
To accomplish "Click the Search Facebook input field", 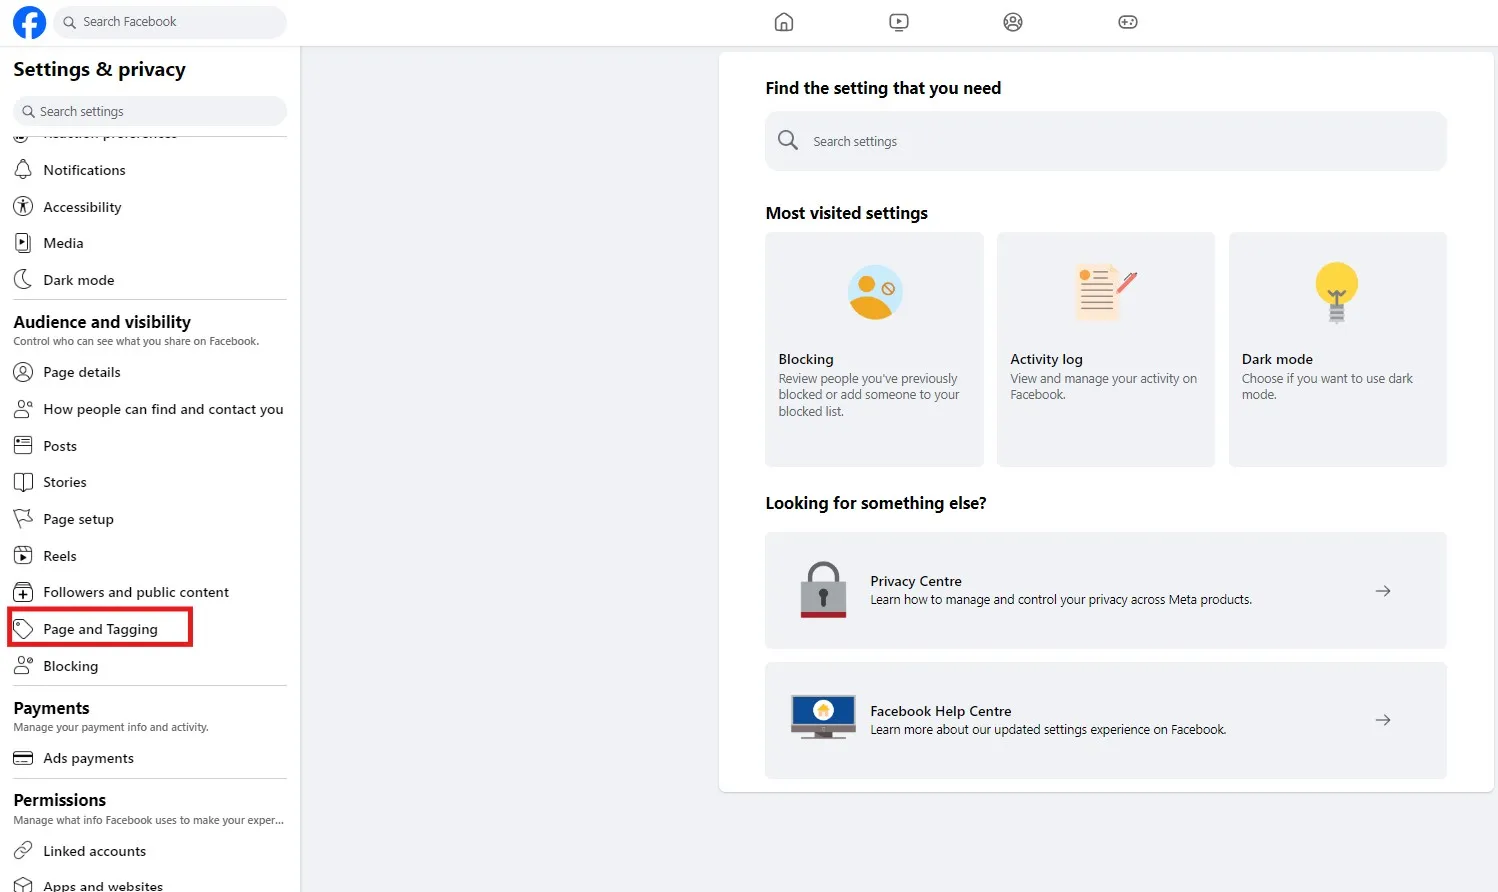I will pos(170,21).
